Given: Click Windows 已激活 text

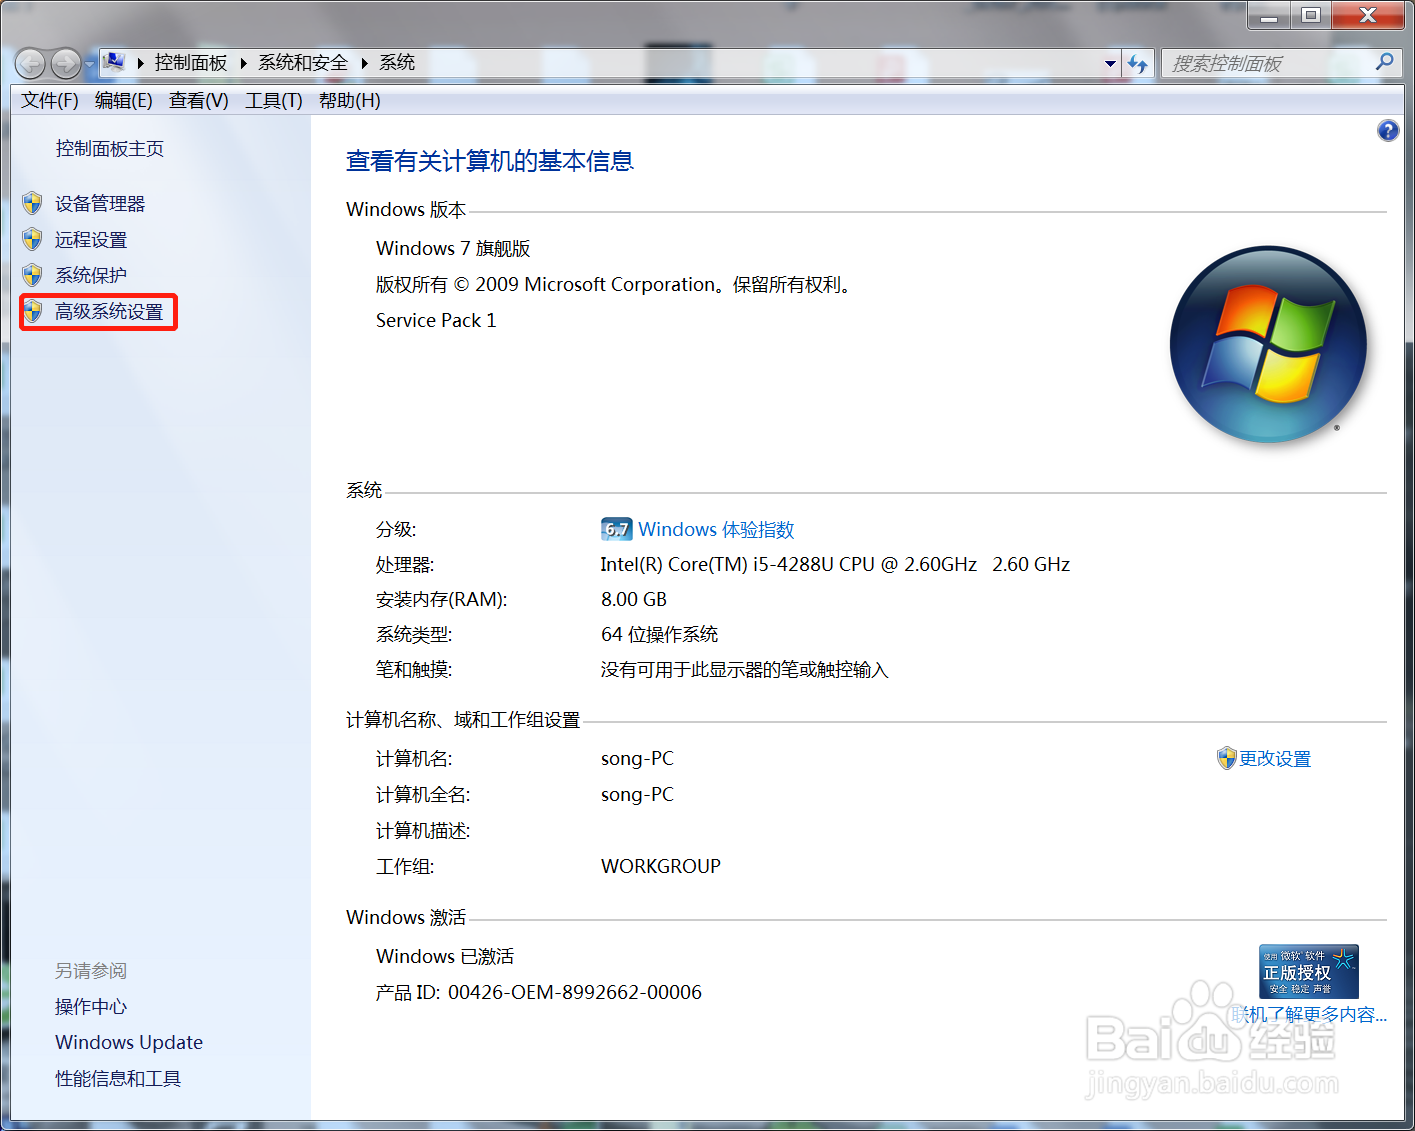Looking at the screenshot, I should click(445, 956).
